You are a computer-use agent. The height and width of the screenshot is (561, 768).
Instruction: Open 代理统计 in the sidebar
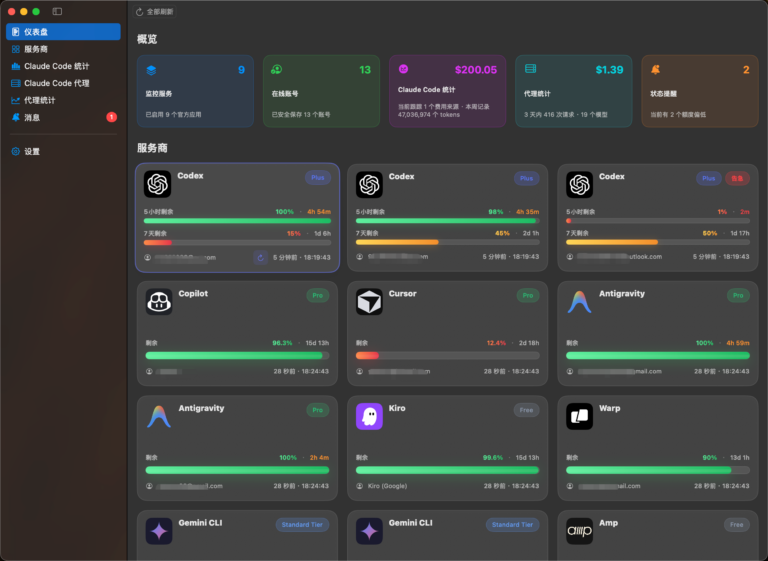tap(63, 100)
